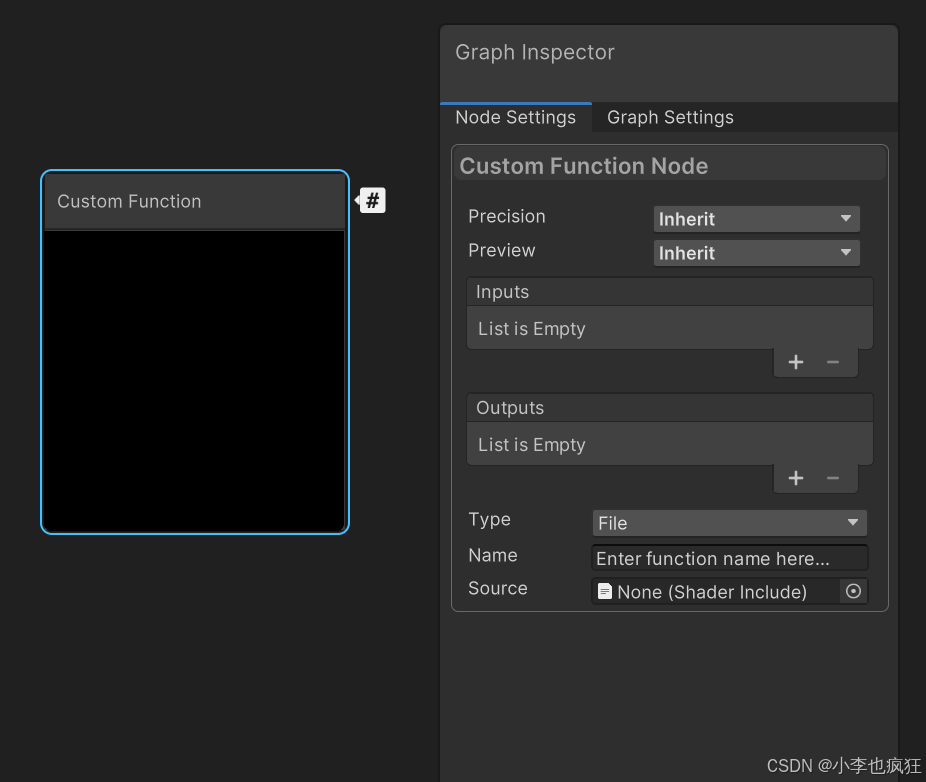Switch to the Graph Settings tab

[669, 117]
